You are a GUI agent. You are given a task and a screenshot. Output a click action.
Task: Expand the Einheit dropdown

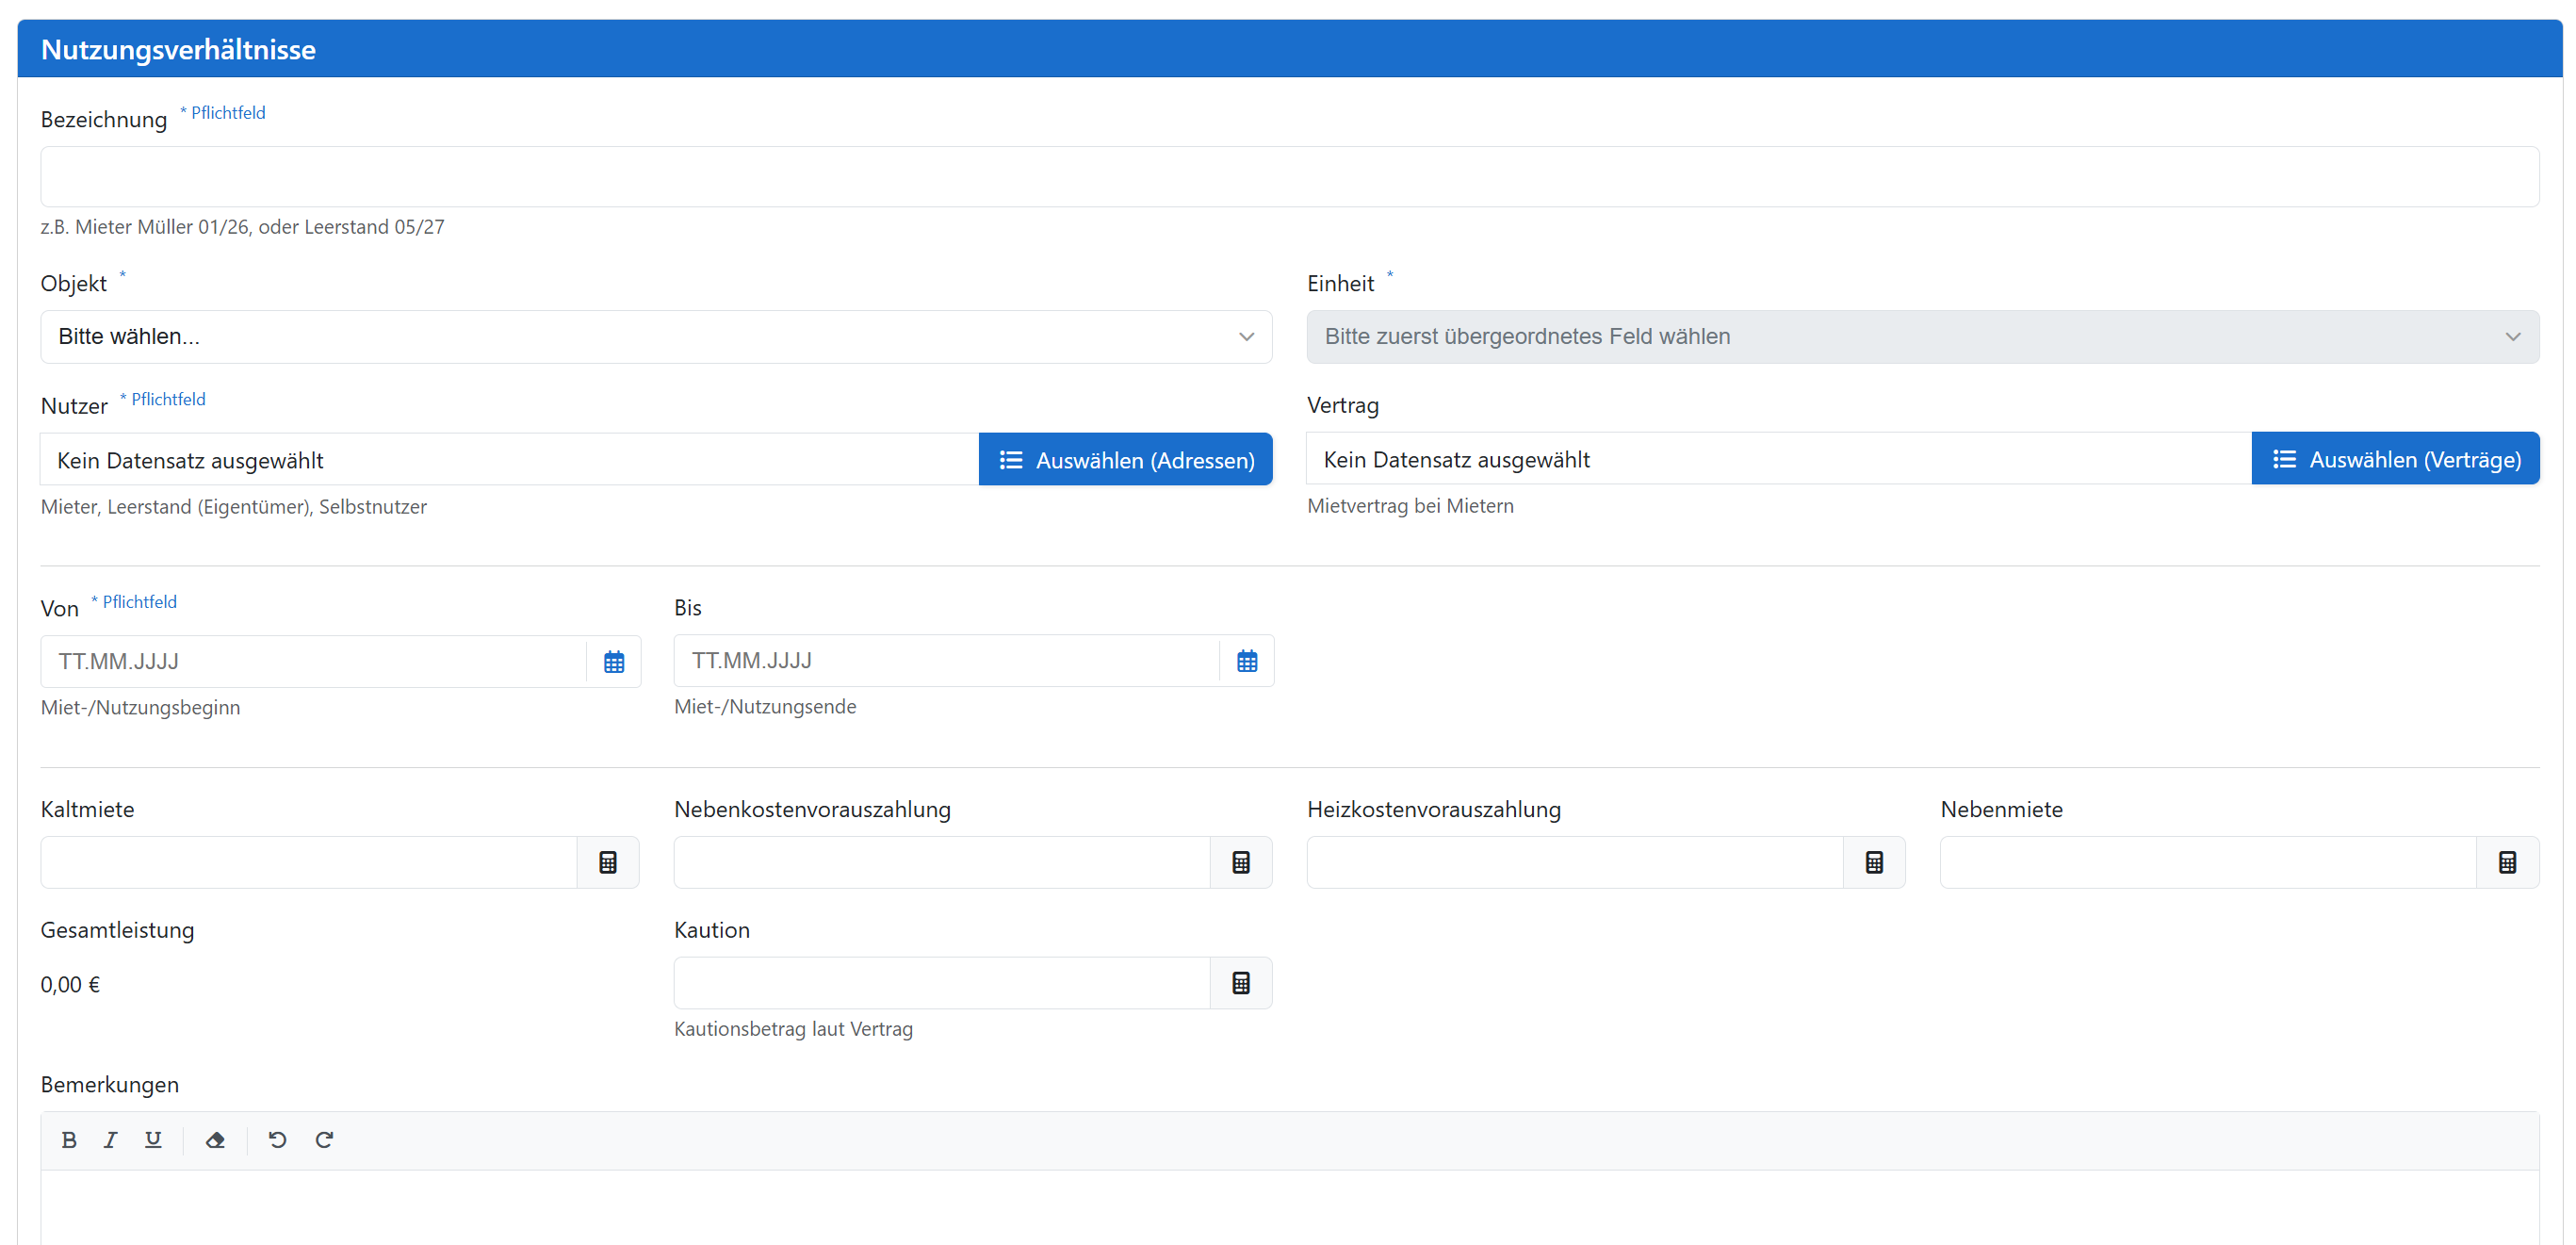pos(1921,336)
